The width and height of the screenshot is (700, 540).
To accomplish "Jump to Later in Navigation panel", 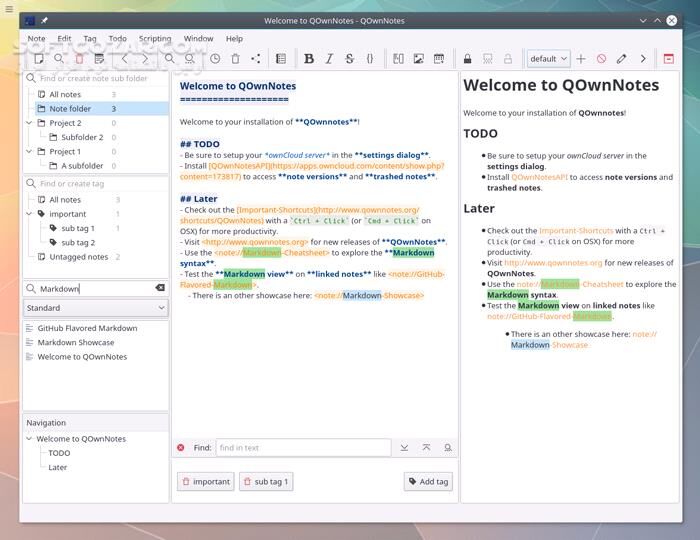I will click(58, 467).
